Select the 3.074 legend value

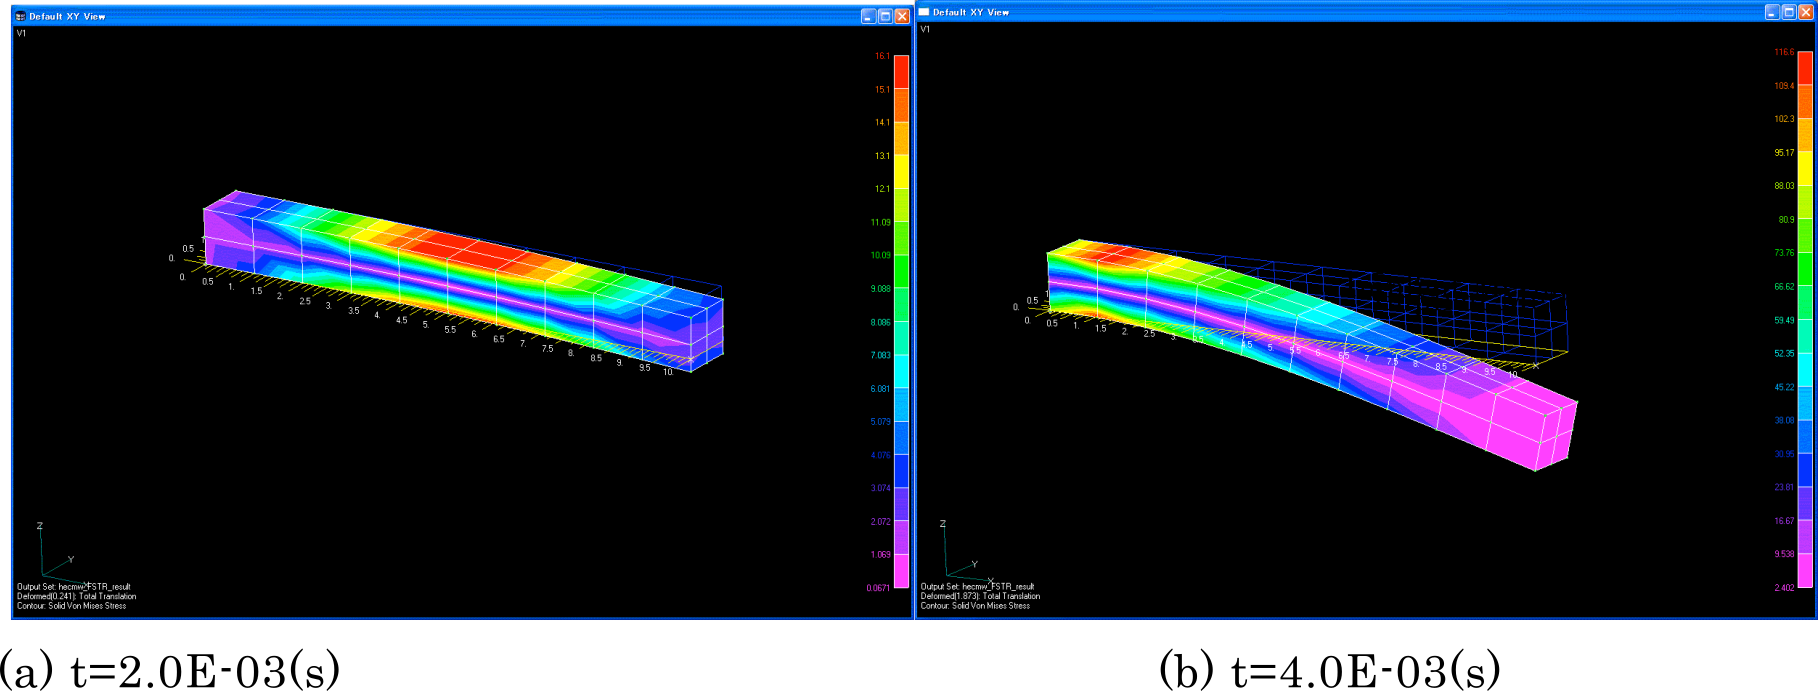click(880, 488)
